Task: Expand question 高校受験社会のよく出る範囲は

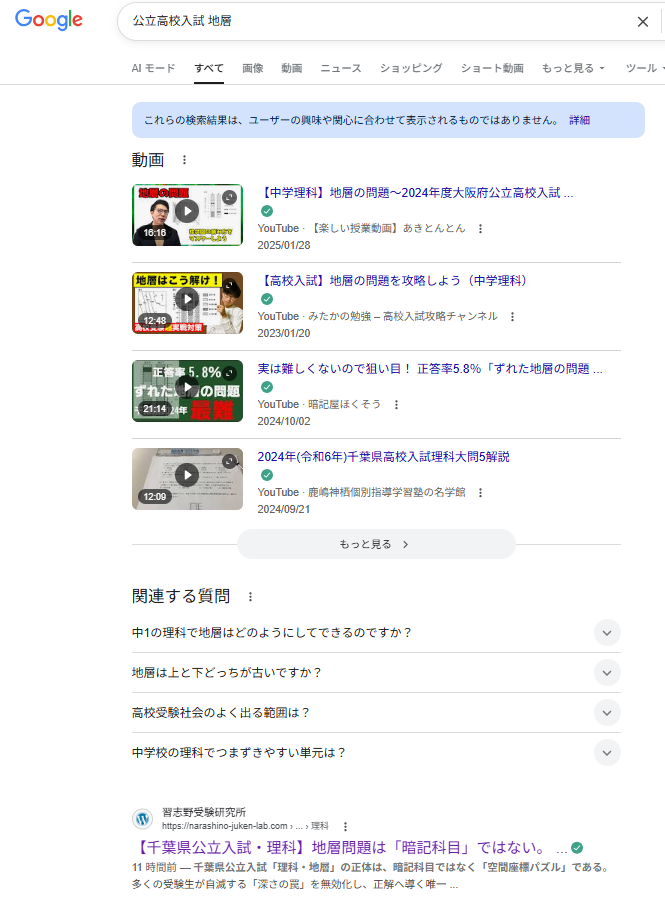Action: tap(606, 713)
